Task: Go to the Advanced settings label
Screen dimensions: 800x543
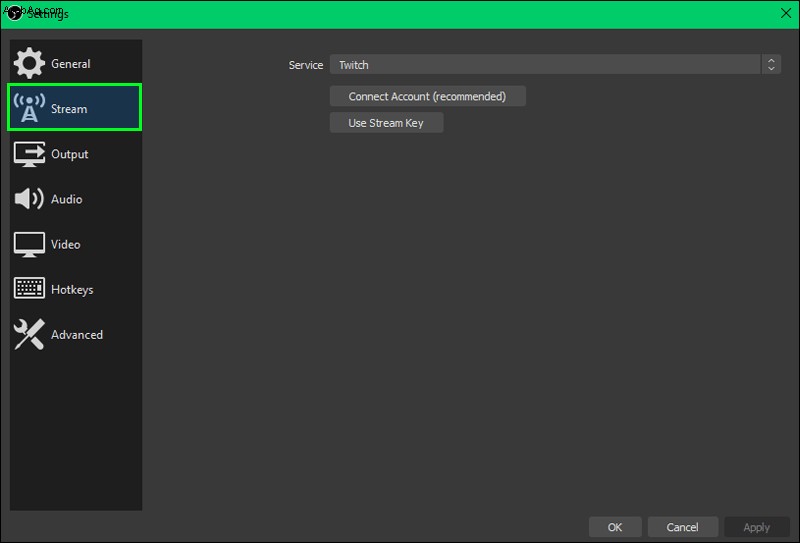Action: 77,335
